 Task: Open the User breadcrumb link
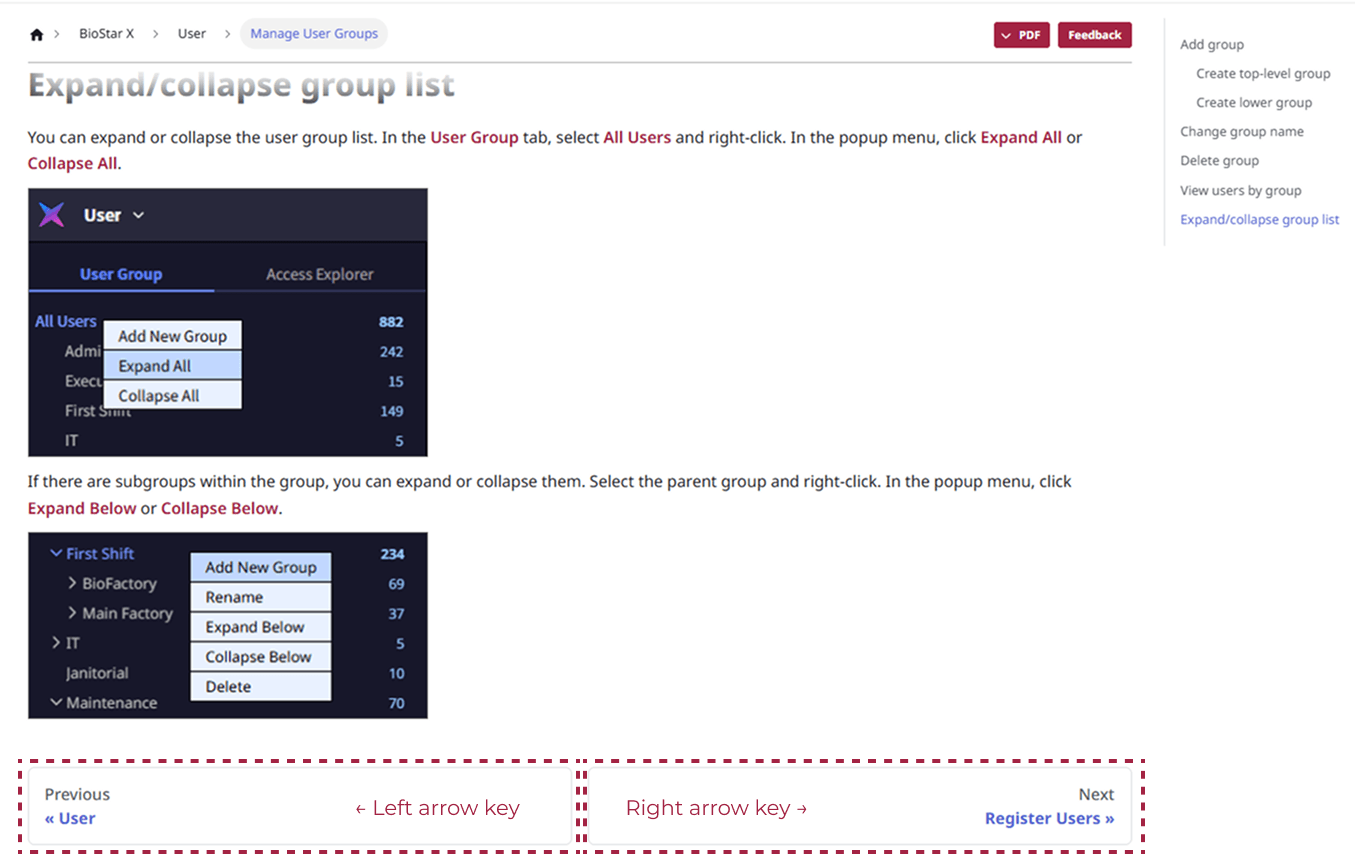pyautogui.click(x=192, y=34)
